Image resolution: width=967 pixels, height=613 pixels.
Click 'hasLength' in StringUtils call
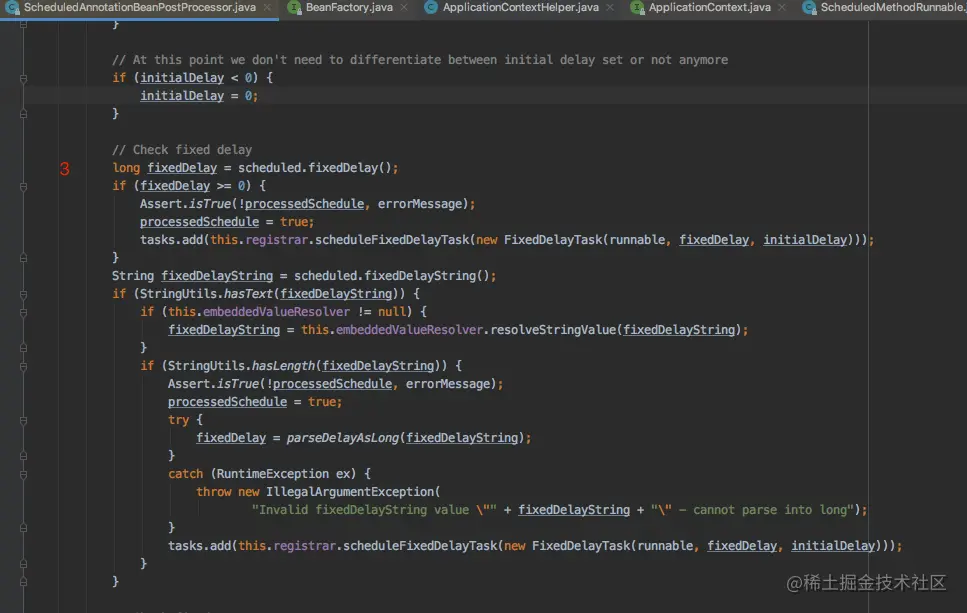click(283, 366)
